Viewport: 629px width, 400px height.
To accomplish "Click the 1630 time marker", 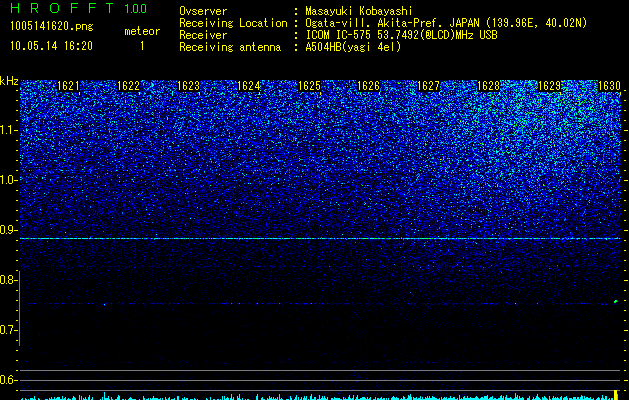I will coord(609,86).
